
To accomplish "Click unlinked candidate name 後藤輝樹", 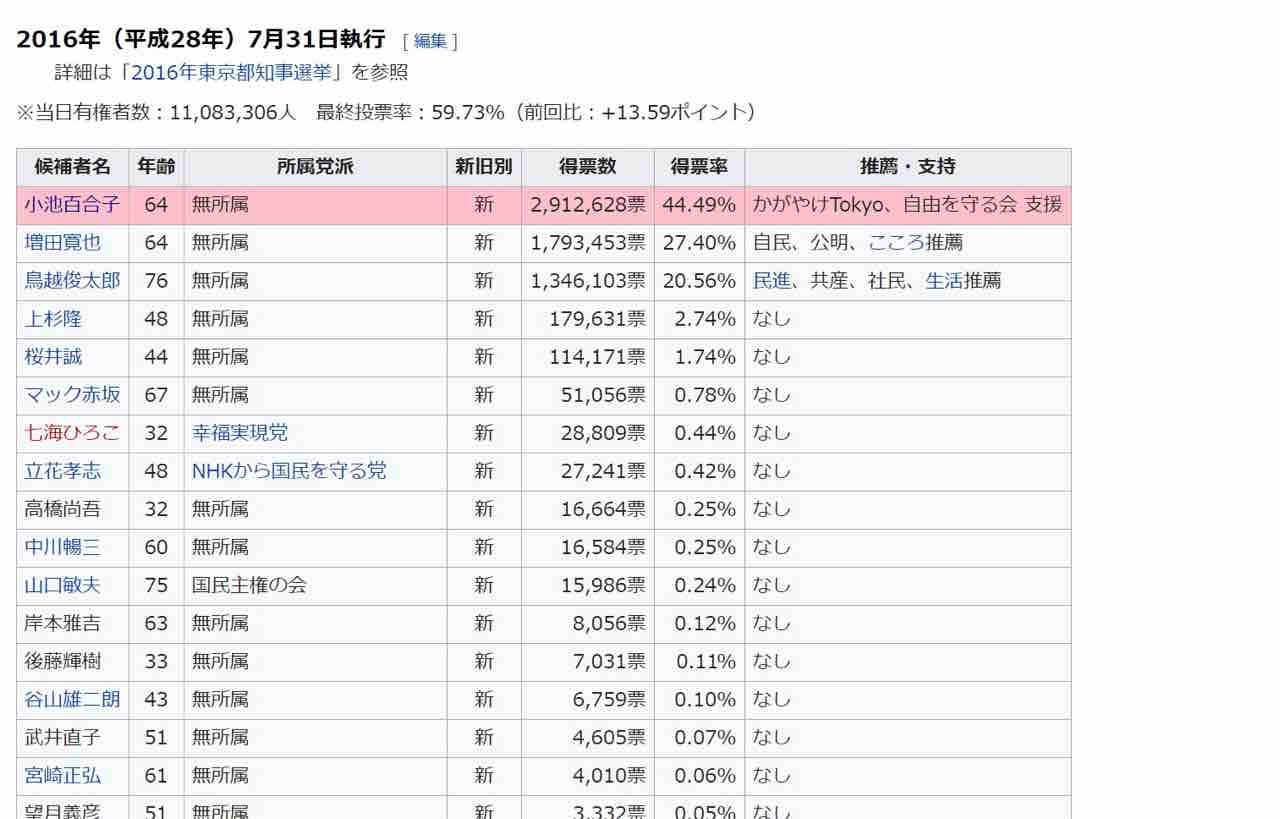I will [62, 661].
